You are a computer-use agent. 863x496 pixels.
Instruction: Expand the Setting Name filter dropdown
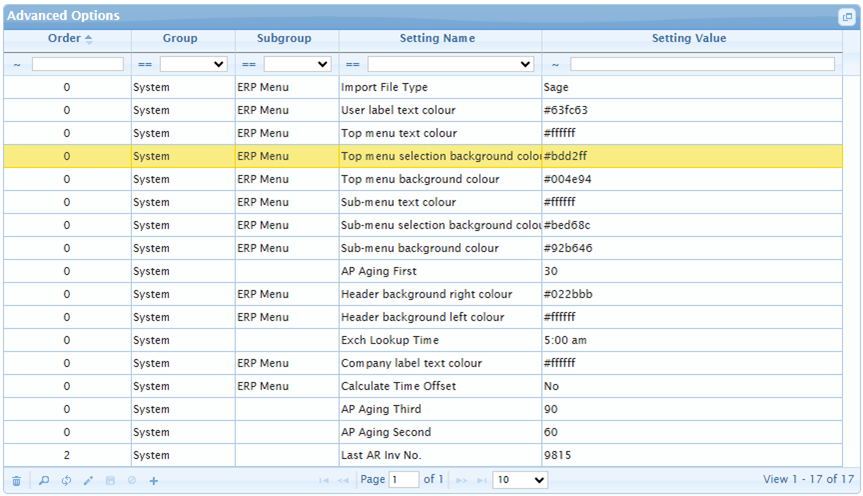tap(450, 64)
